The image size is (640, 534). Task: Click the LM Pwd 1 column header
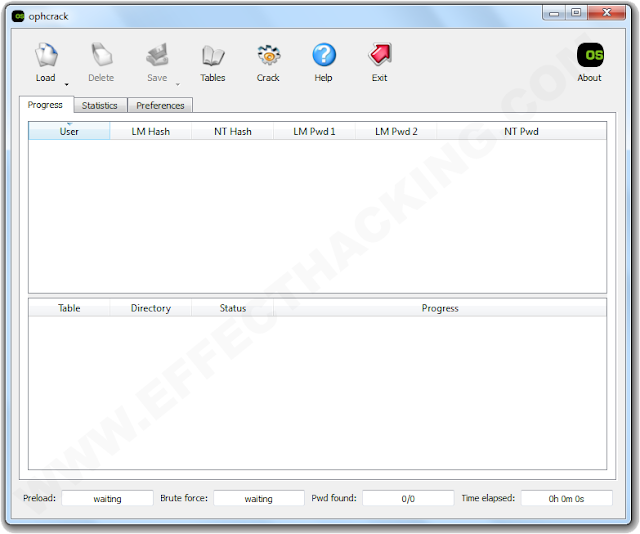(x=314, y=131)
